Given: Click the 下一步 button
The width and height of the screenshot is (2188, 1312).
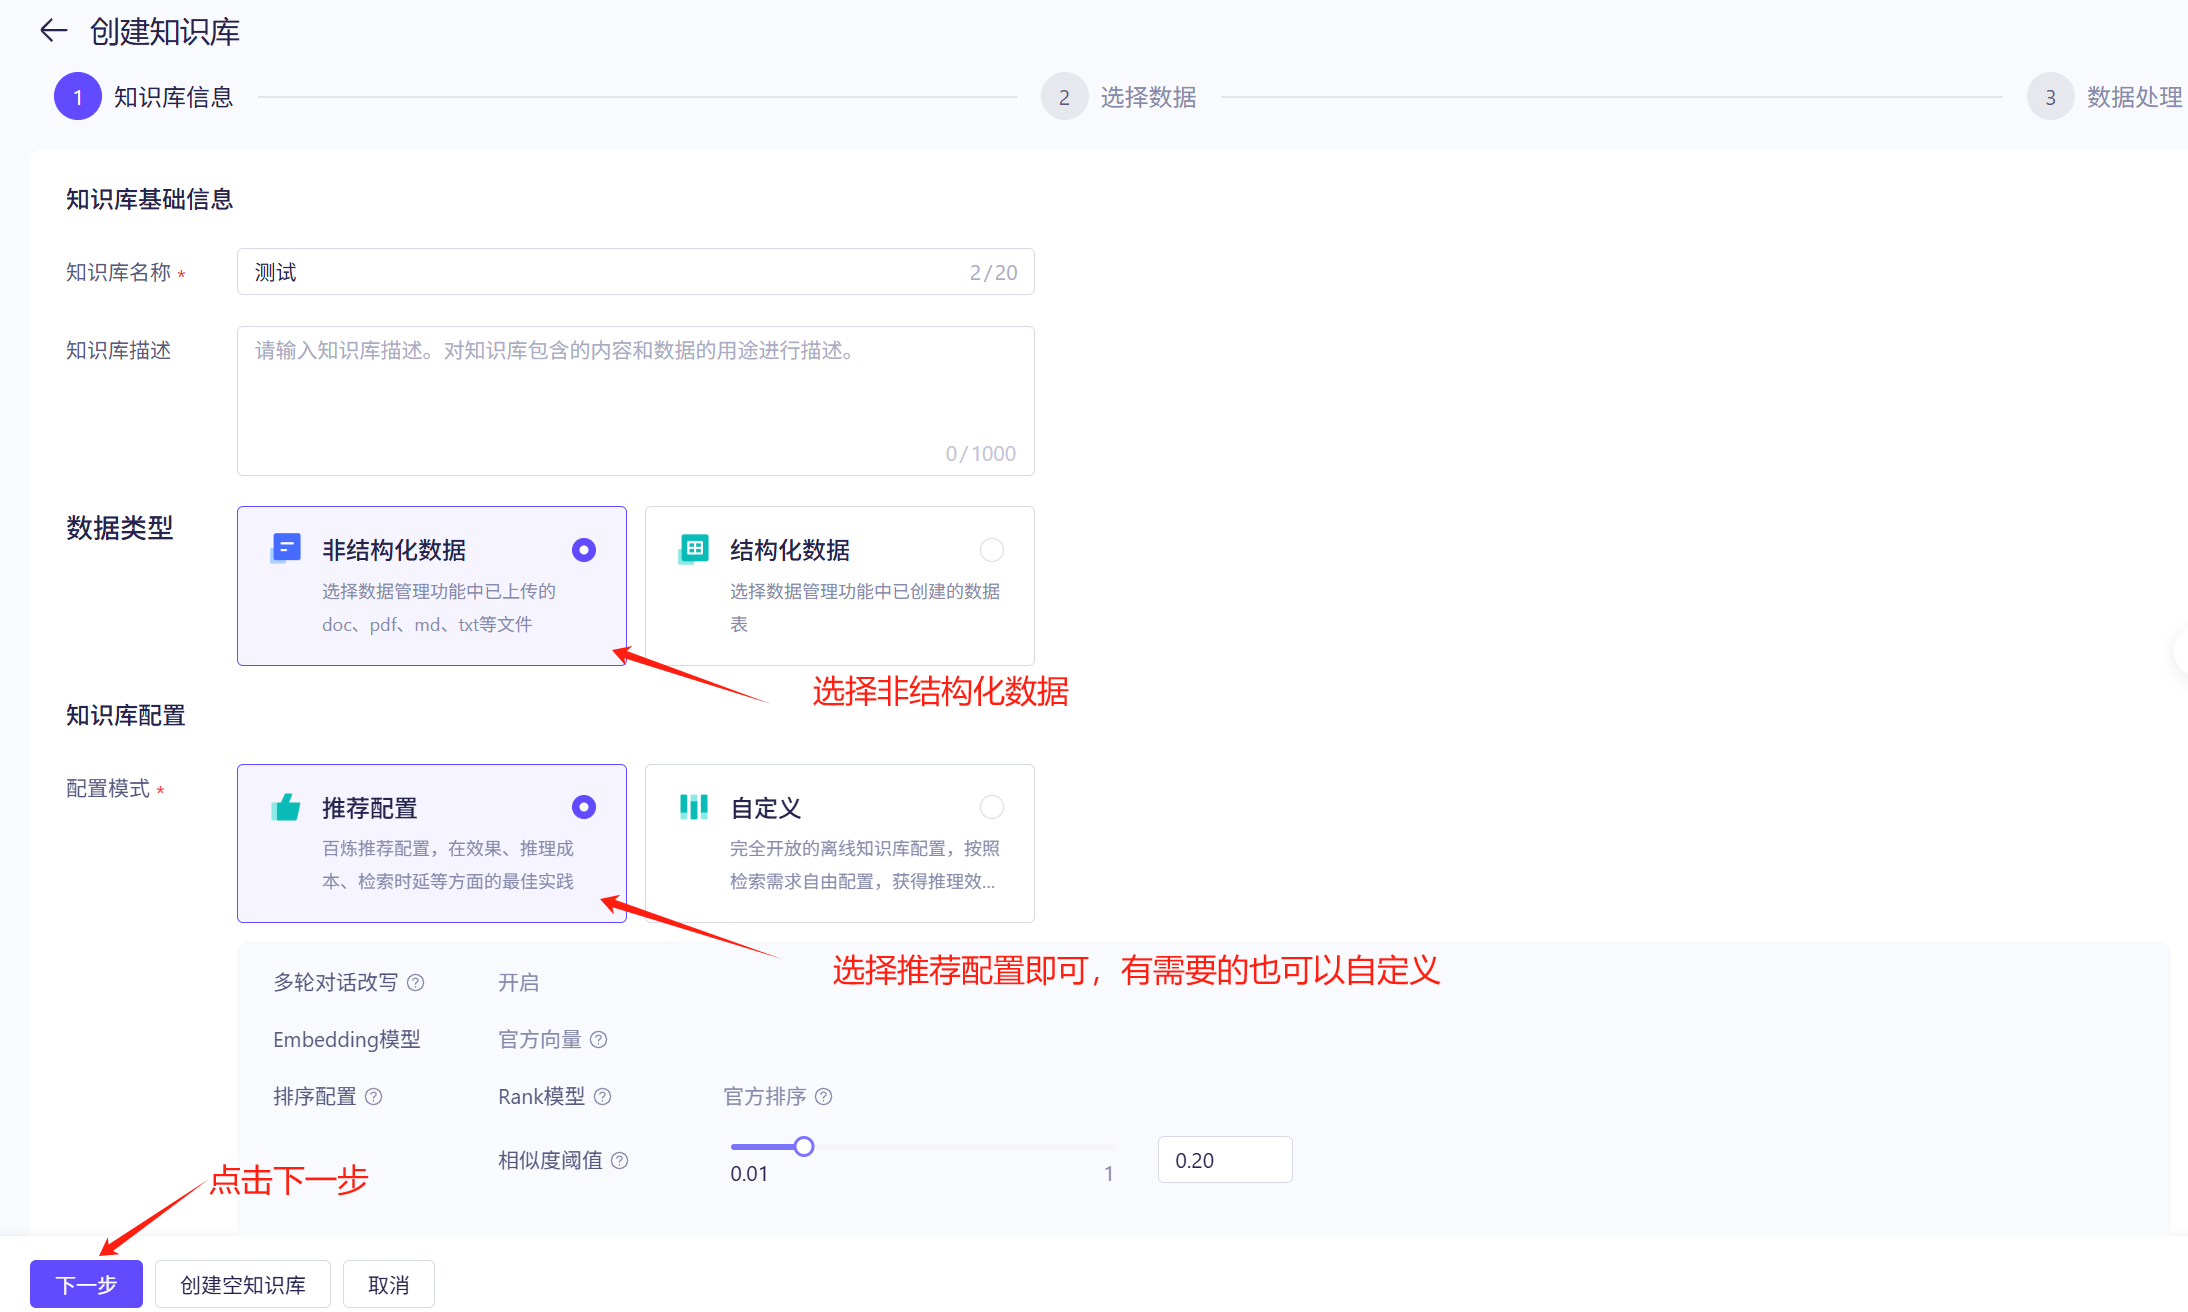Looking at the screenshot, I should [86, 1284].
